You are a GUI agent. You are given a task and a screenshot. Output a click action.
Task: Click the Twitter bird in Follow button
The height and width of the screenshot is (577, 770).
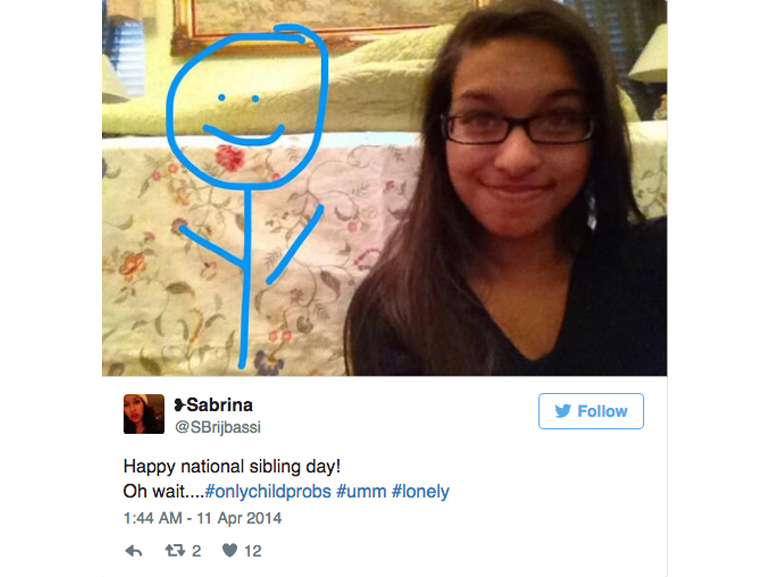[563, 411]
